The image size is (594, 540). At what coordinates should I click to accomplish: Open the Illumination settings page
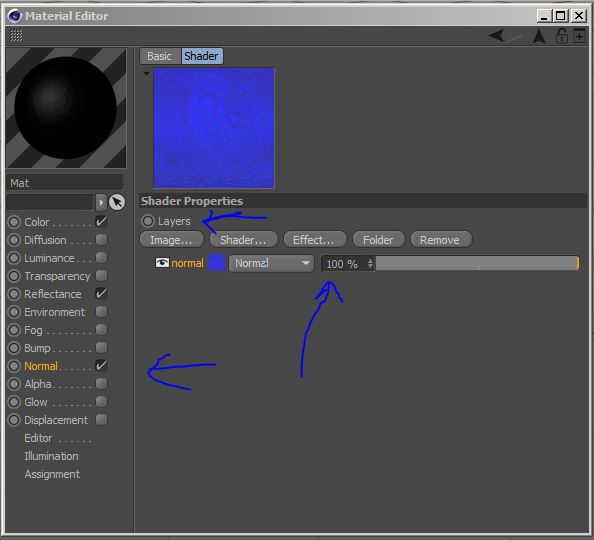click(x=51, y=456)
